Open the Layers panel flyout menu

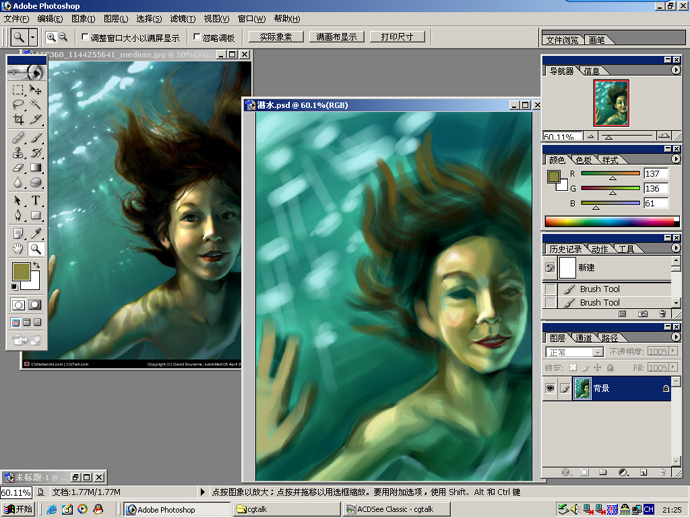[x=675, y=337]
